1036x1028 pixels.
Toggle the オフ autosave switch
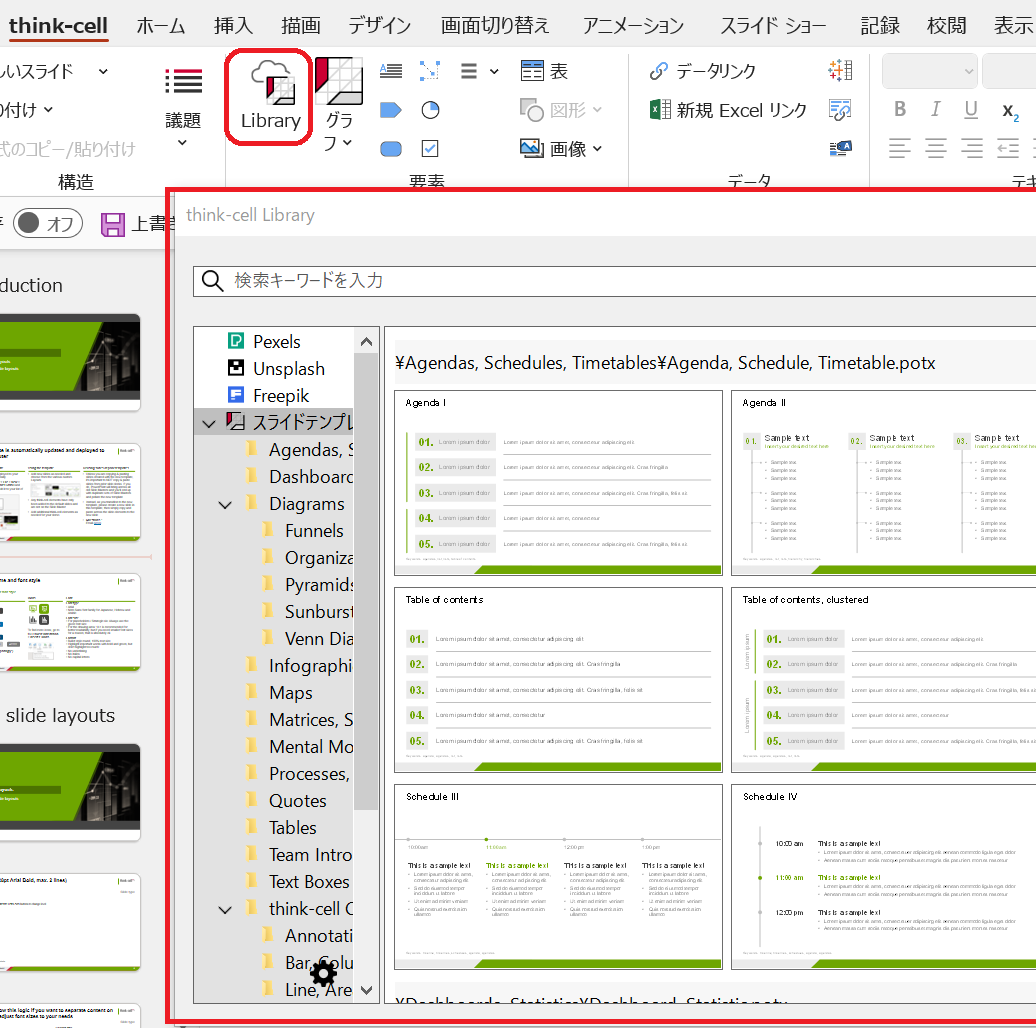[x=48, y=223]
